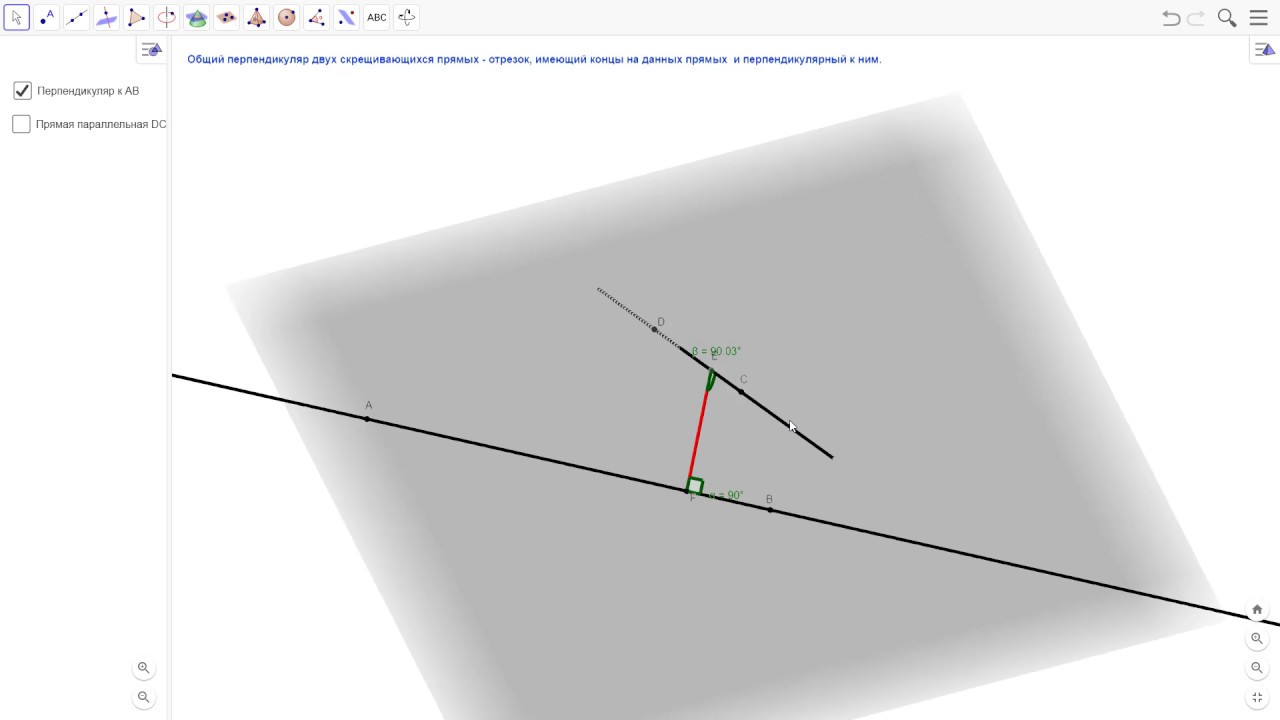Select the Angle tool

(317, 17)
